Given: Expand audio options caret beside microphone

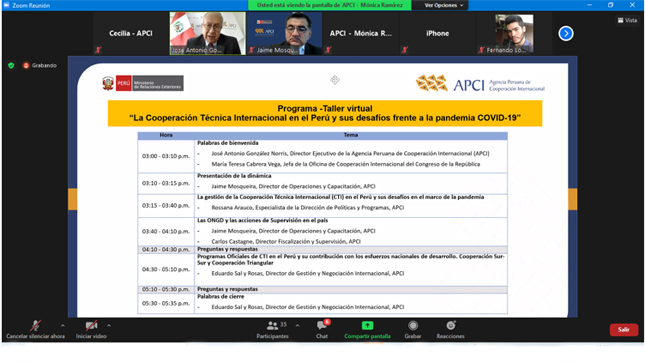Looking at the screenshot, I should tap(63, 326).
